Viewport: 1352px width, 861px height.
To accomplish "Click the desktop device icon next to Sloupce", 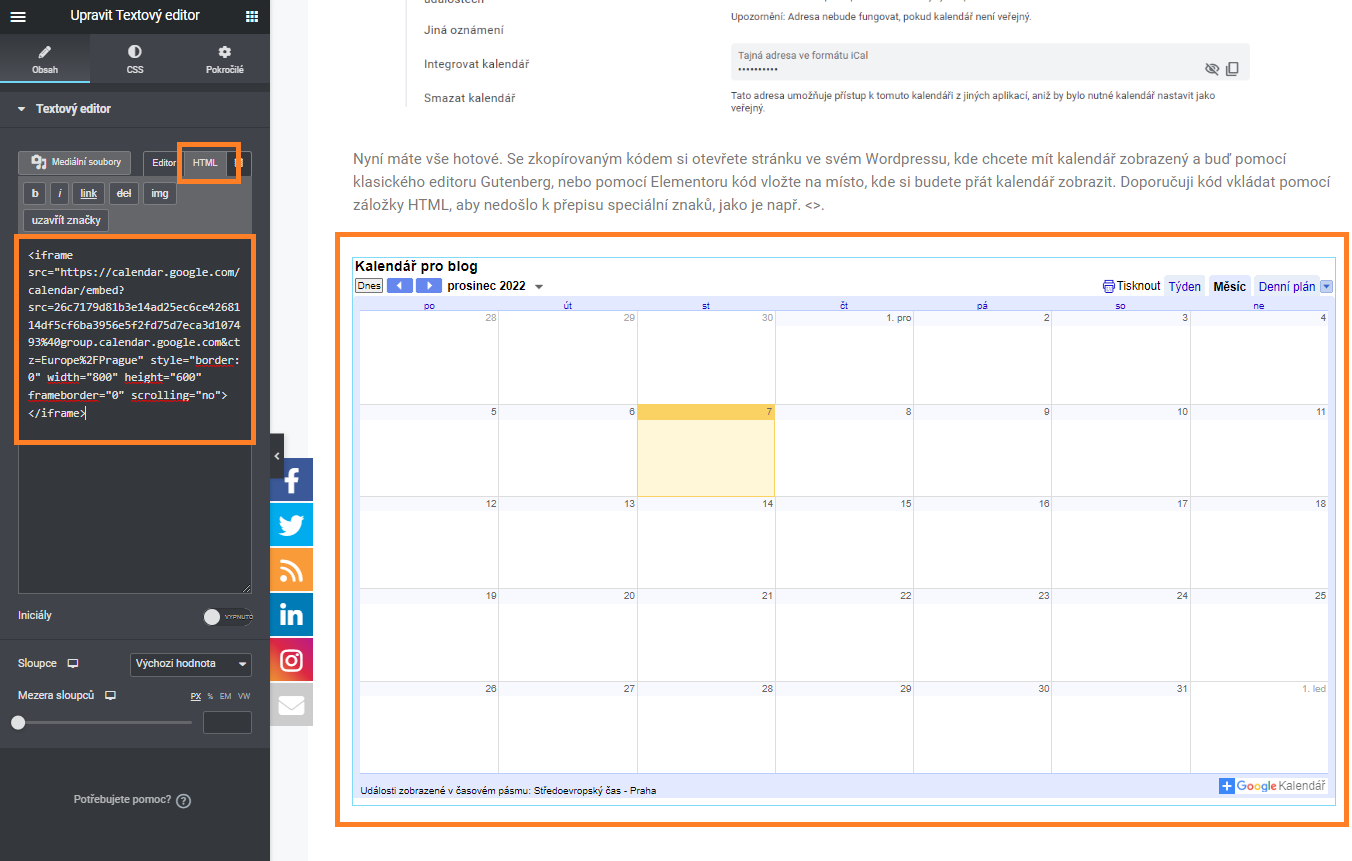I will 72,664.
